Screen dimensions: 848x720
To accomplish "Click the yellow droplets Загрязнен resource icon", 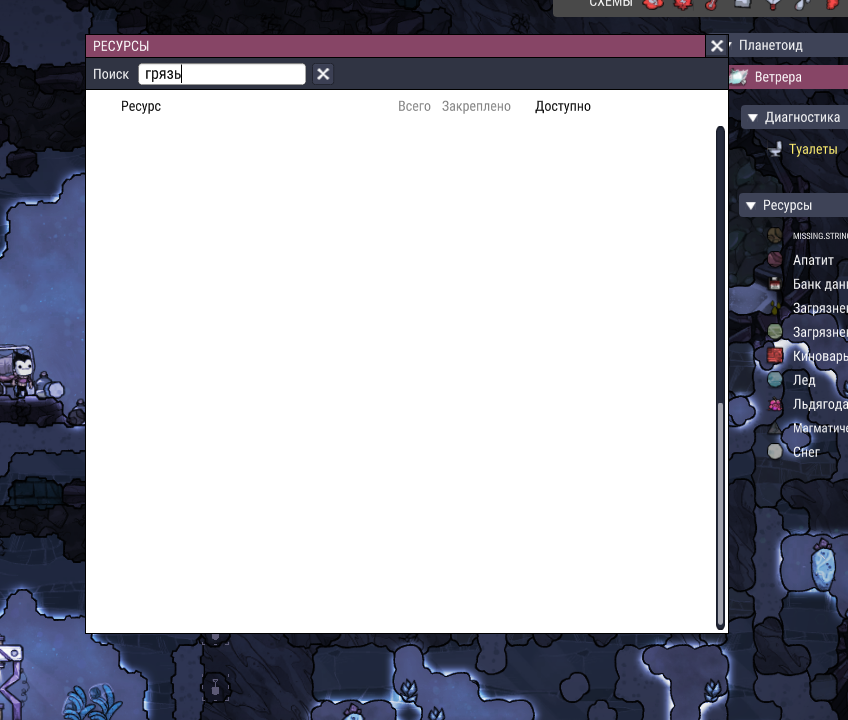I will point(775,308).
